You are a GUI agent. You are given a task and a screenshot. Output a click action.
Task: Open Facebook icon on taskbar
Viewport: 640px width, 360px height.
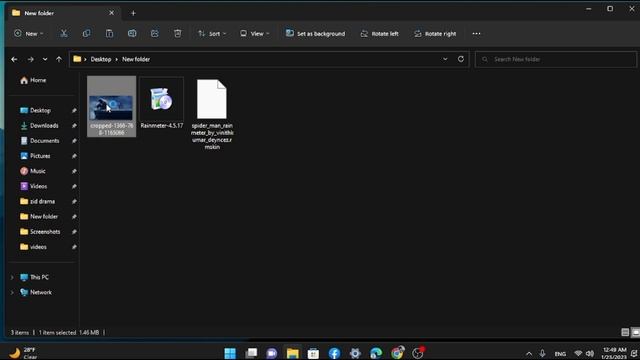point(334,353)
